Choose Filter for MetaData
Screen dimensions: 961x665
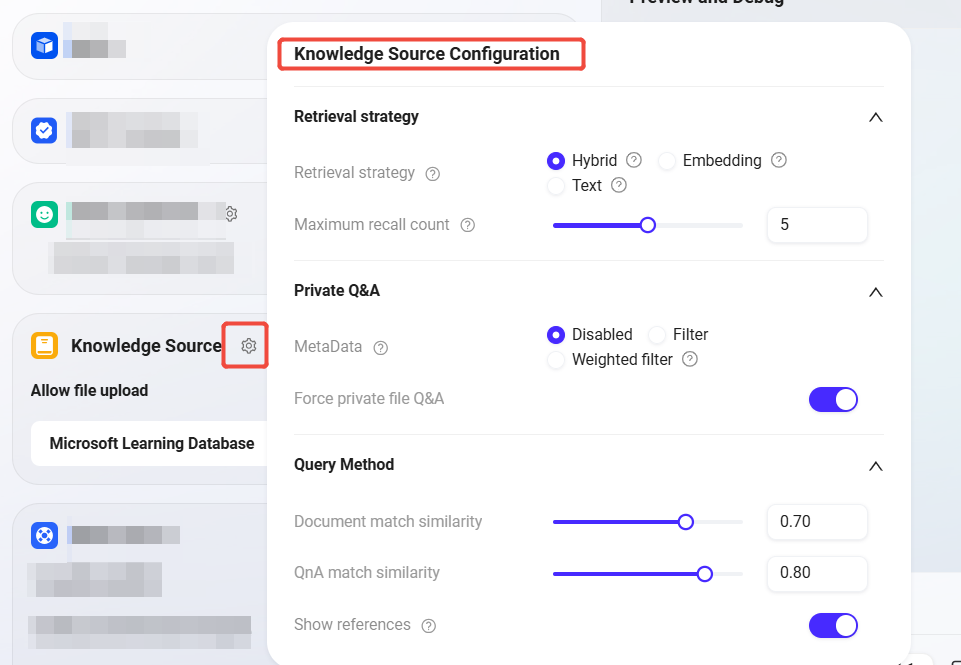[x=657, y=335]
